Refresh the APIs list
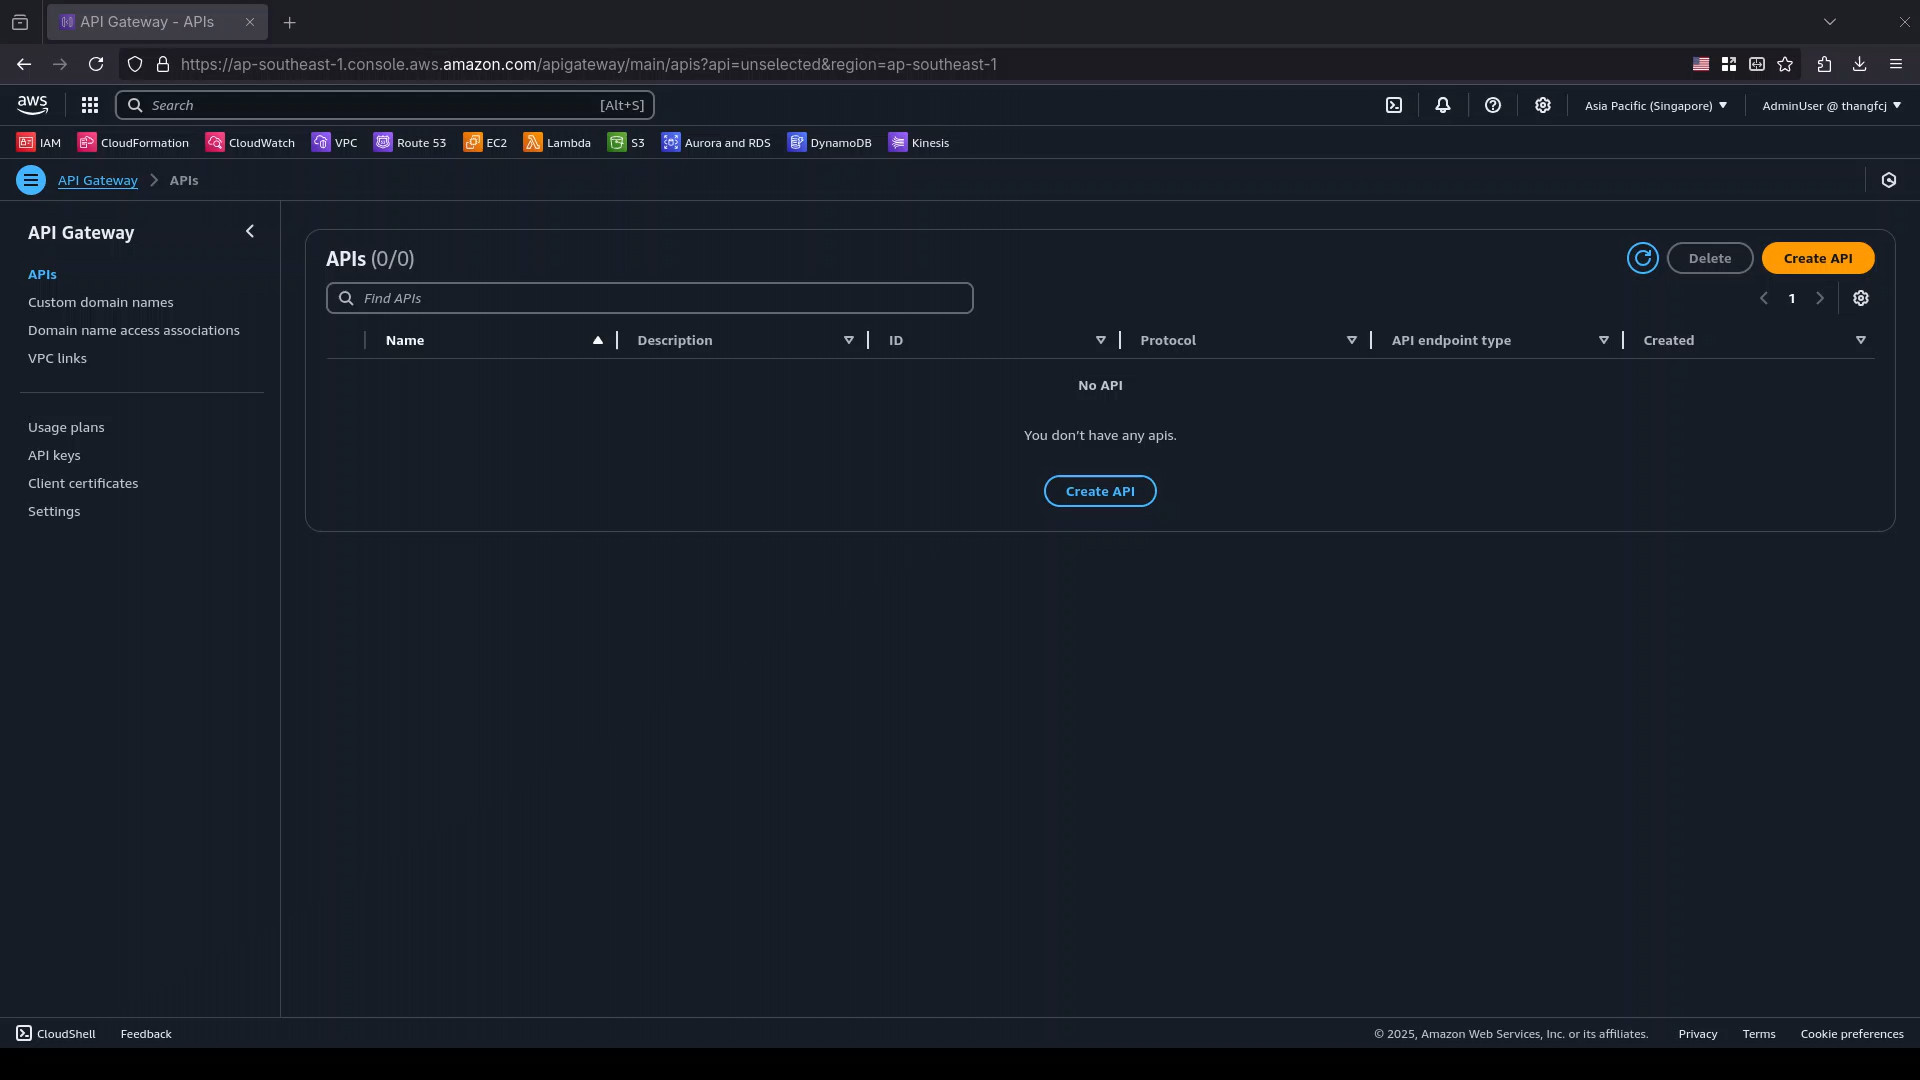This screenshot has height=1080, width=1920. point(1643,258)
